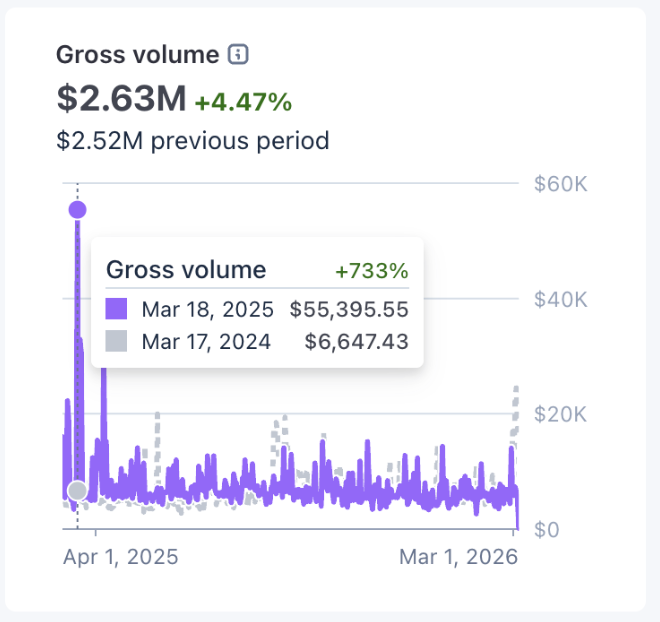The width and height of the screenshot is (660, 622).
Task: Click the $55,395.55 value in tooltip
Action: pos(349,308)
